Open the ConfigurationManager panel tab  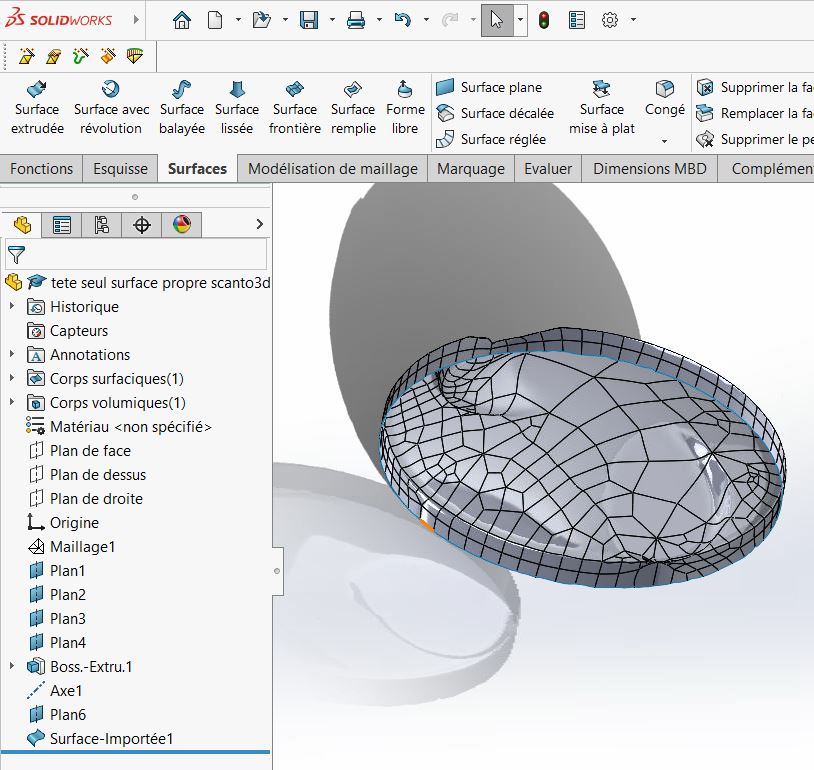coord(101,225)
